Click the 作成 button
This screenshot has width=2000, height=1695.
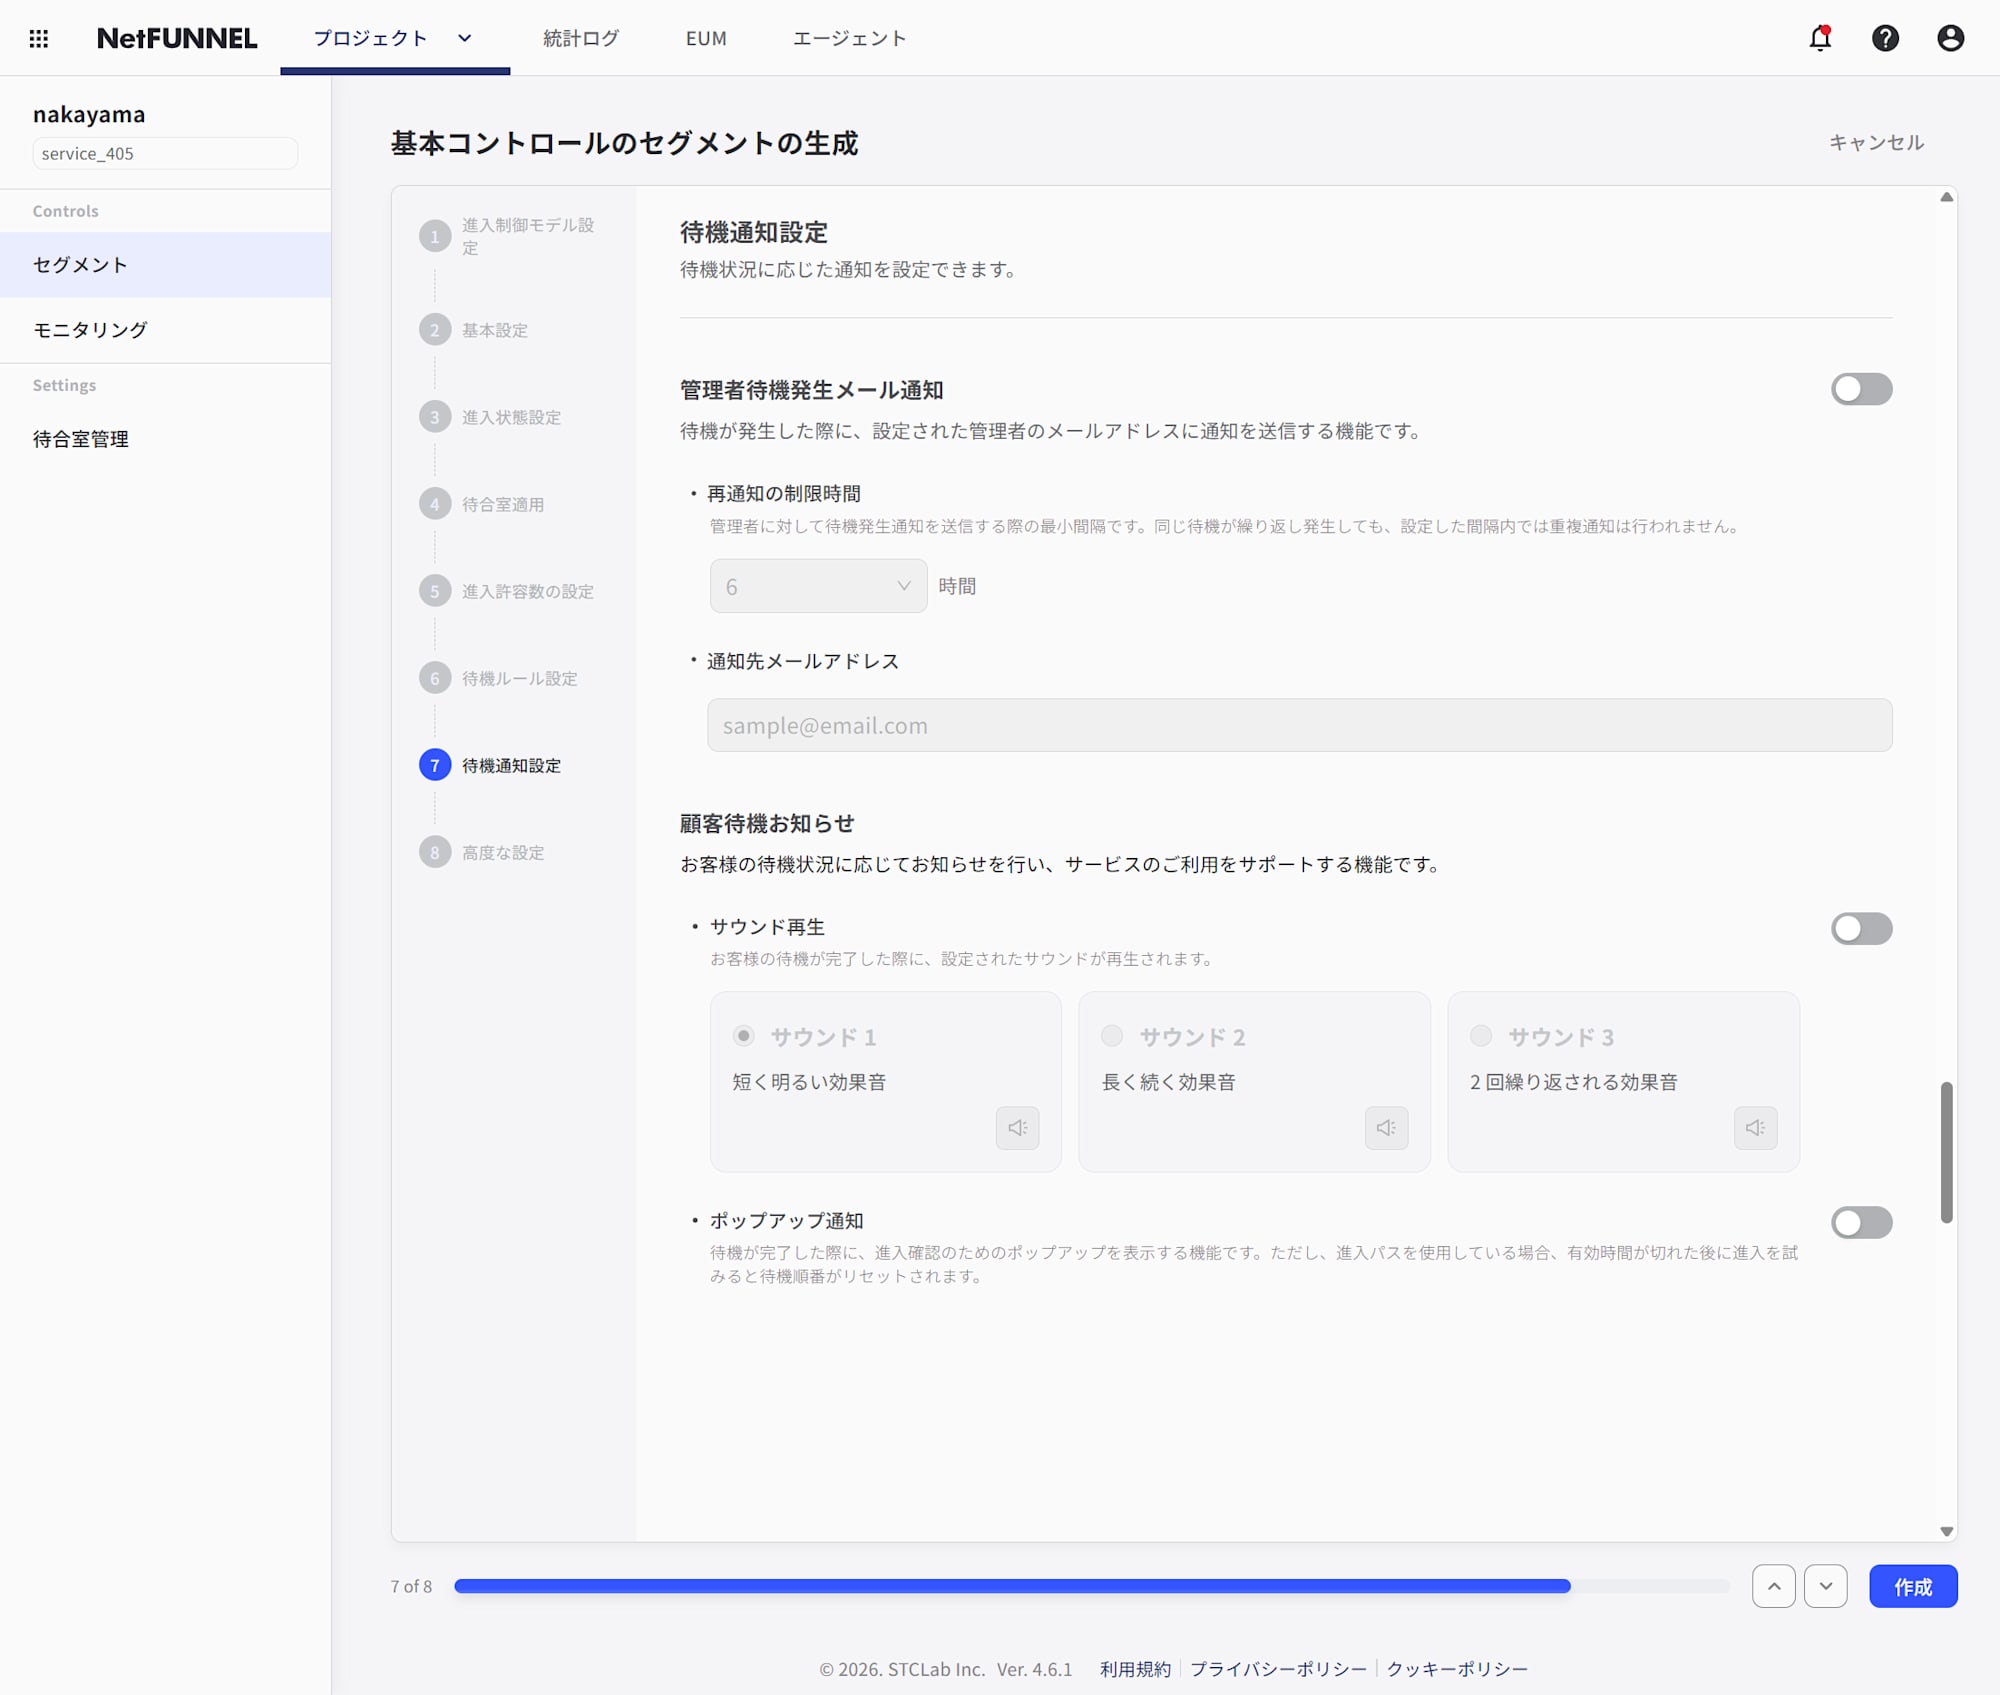tap(1912, 1585)
